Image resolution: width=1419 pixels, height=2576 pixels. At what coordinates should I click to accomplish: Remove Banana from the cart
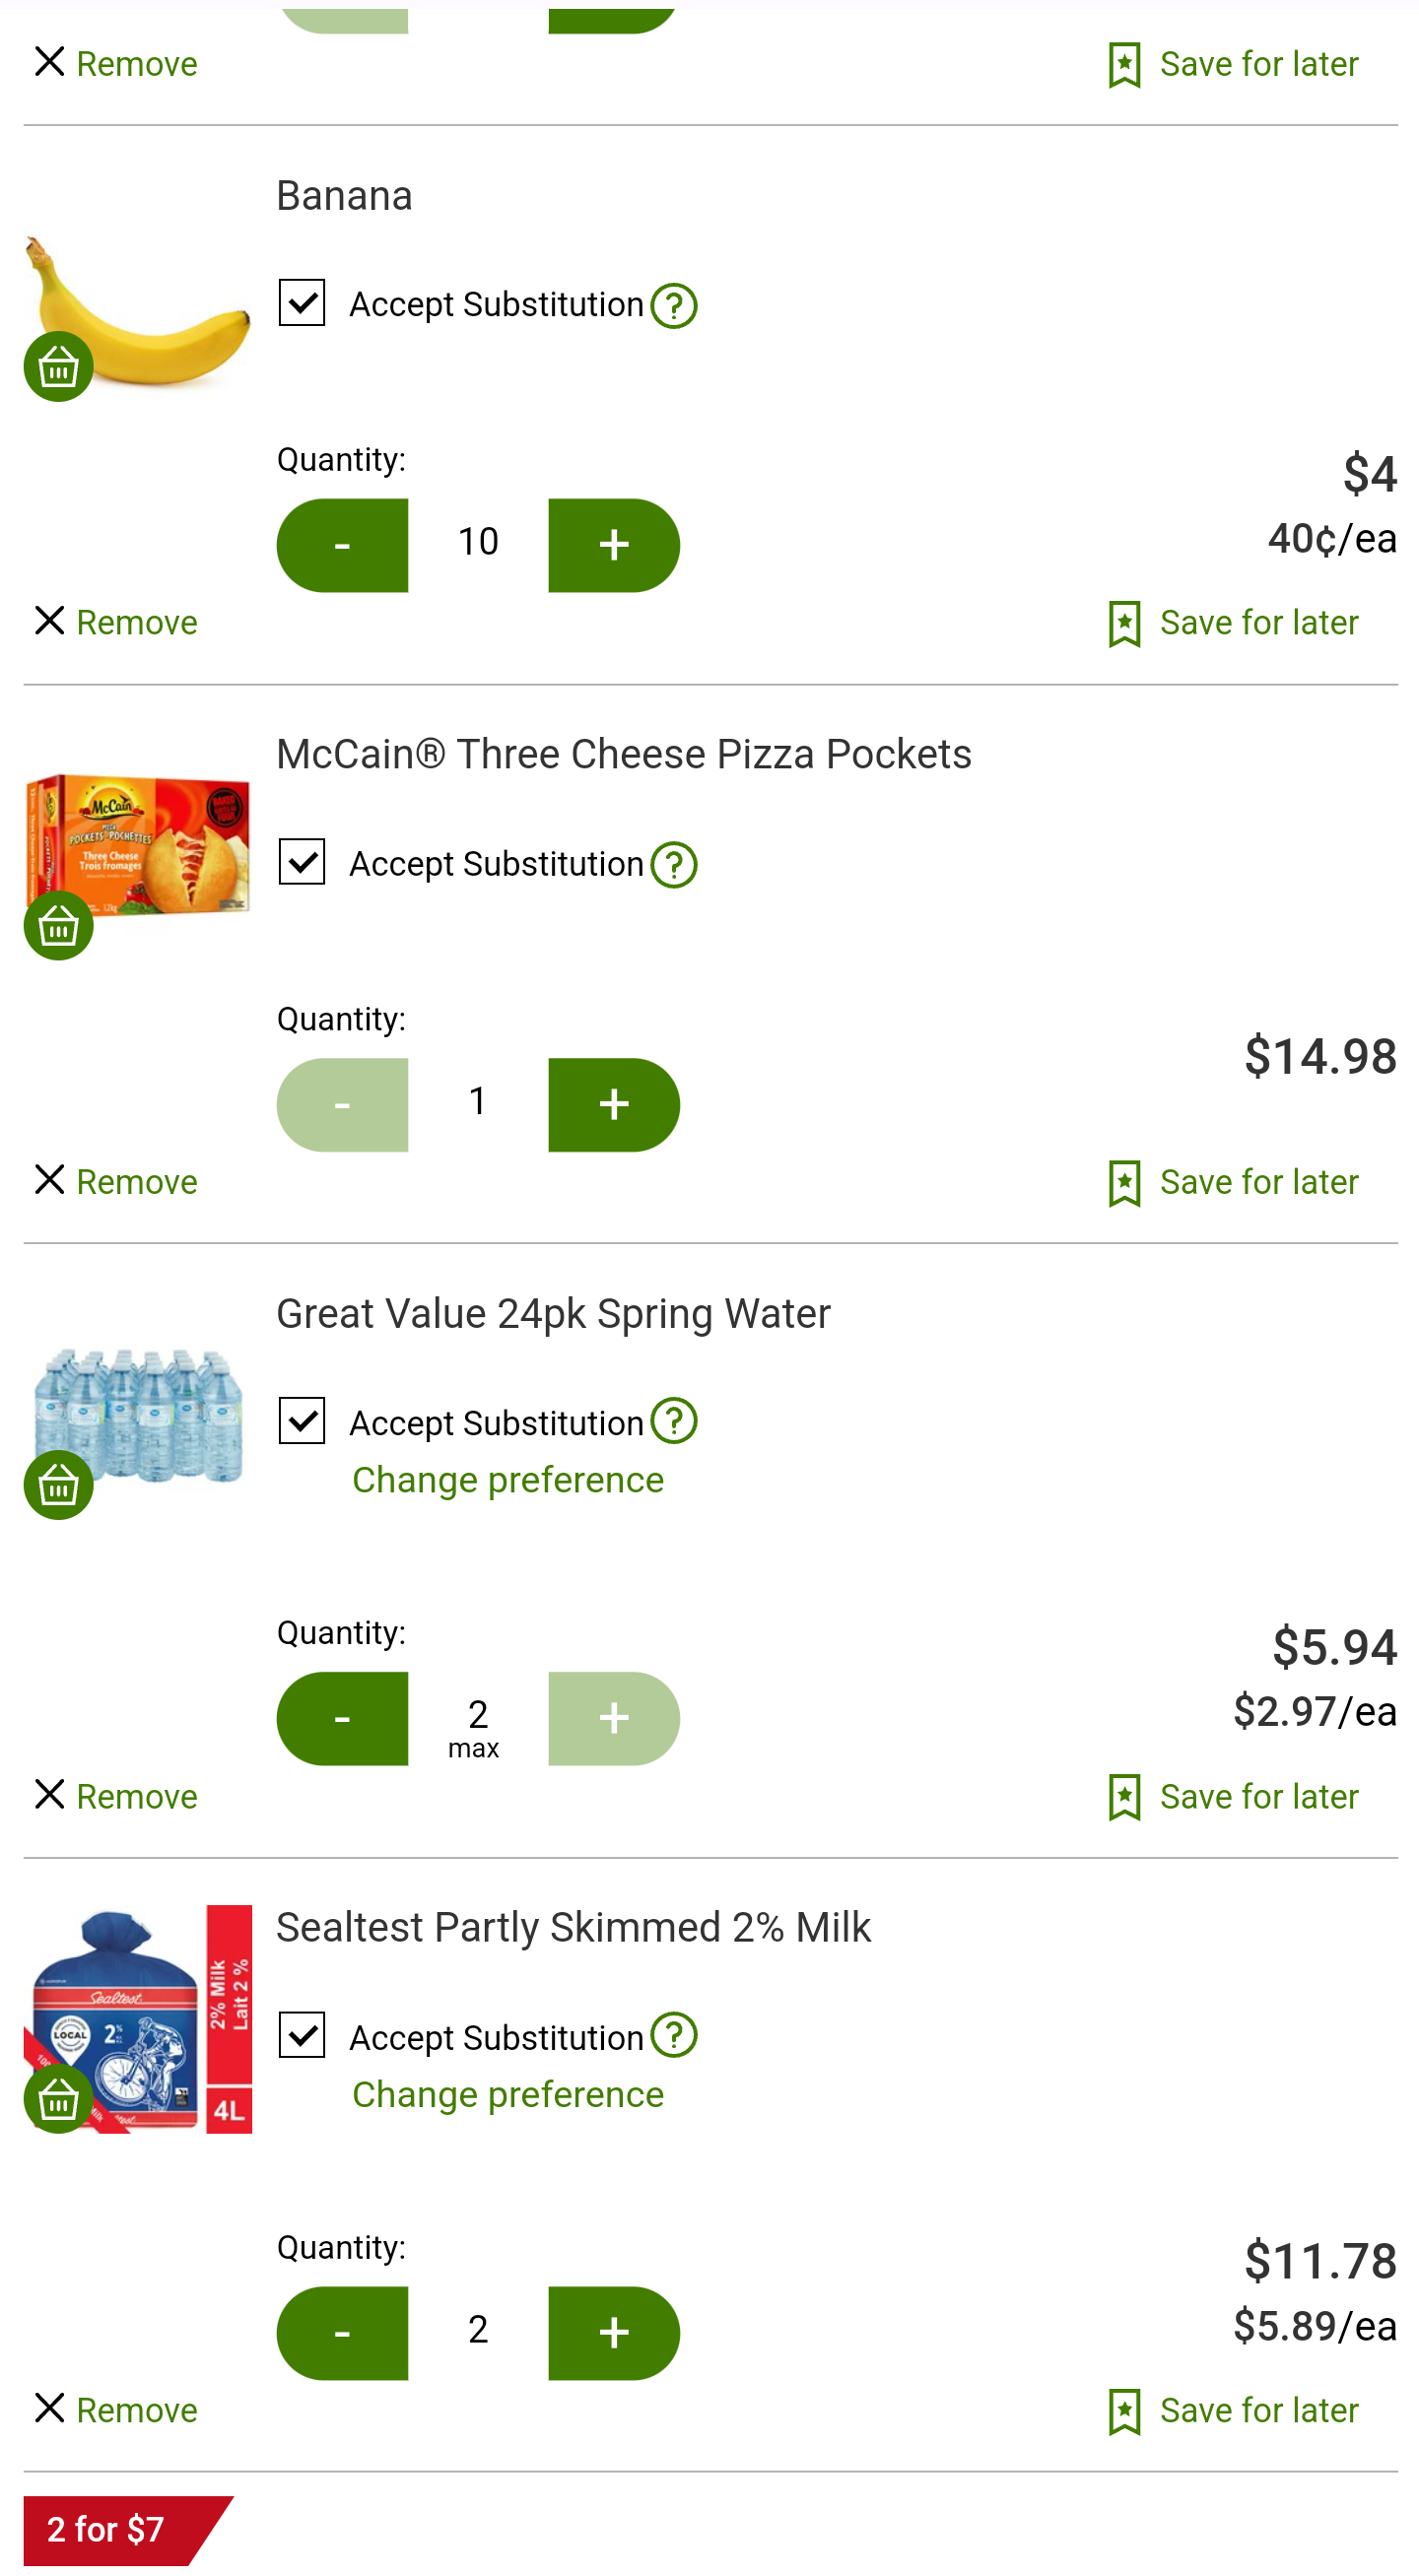click(x=116, y=622)
